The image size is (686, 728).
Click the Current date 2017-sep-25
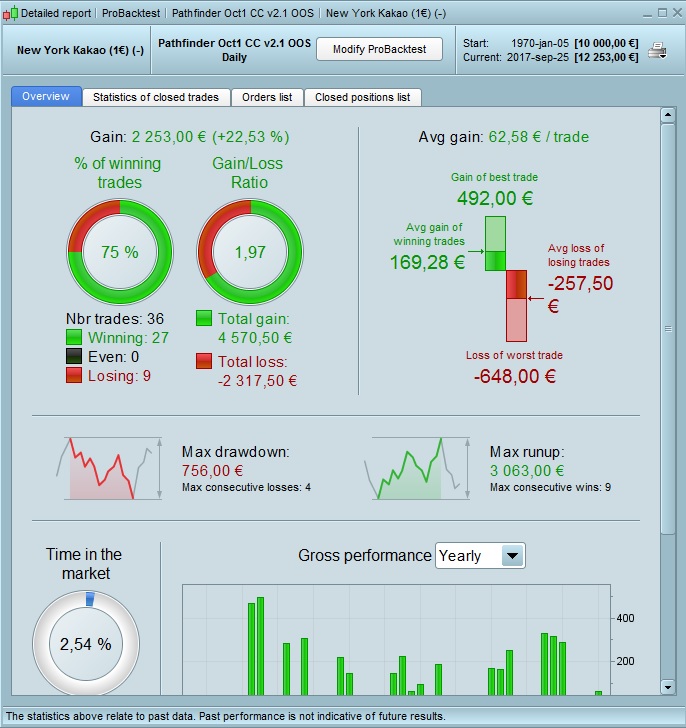[x=538, y=58]
